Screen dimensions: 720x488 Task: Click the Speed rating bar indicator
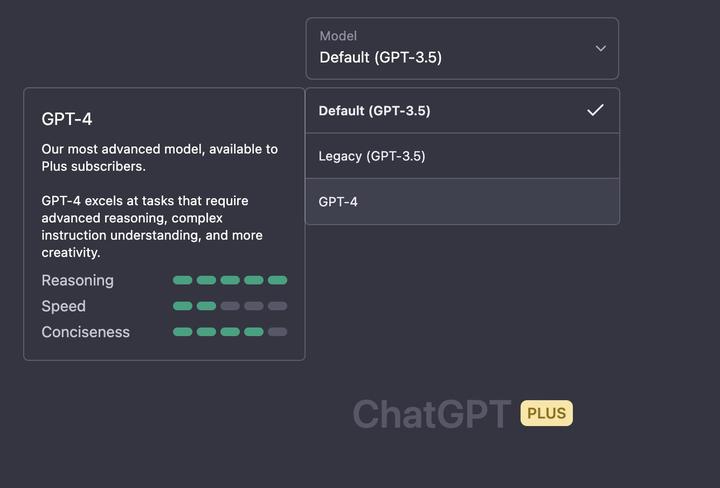230,306
